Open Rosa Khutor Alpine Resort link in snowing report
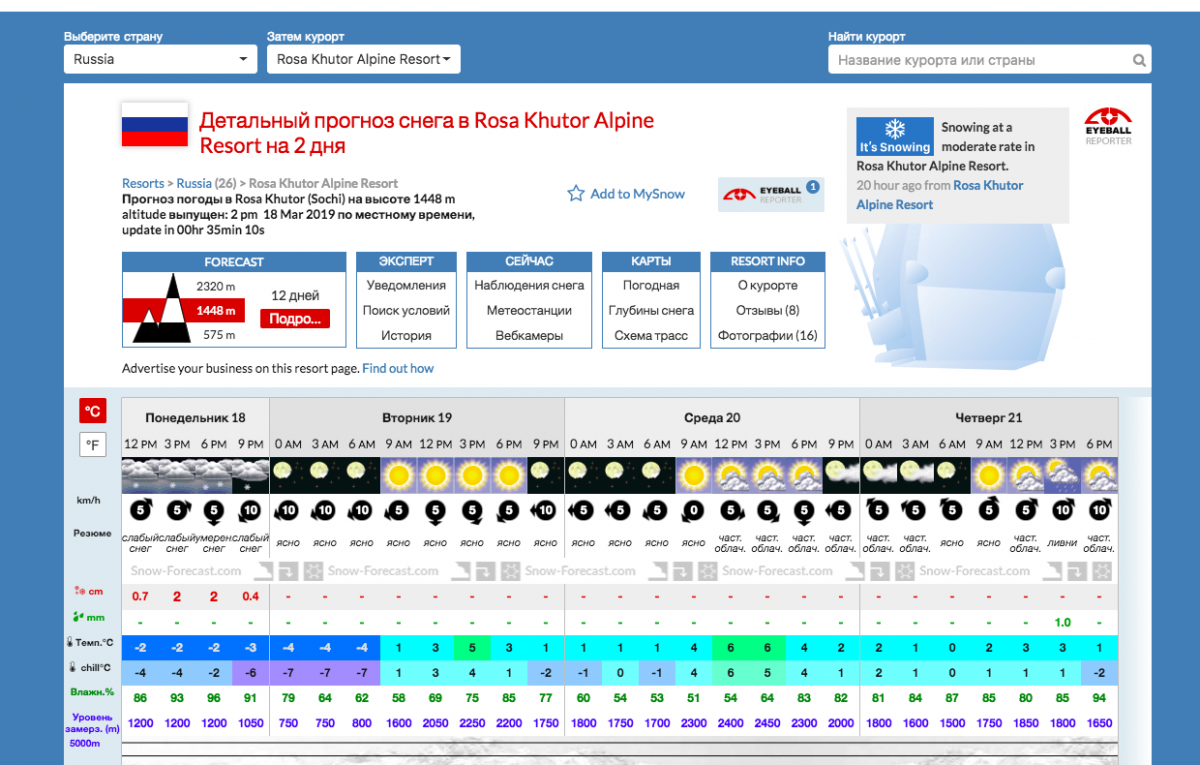The width and height of the screenshot is (1200, 765). pos(940,195)
